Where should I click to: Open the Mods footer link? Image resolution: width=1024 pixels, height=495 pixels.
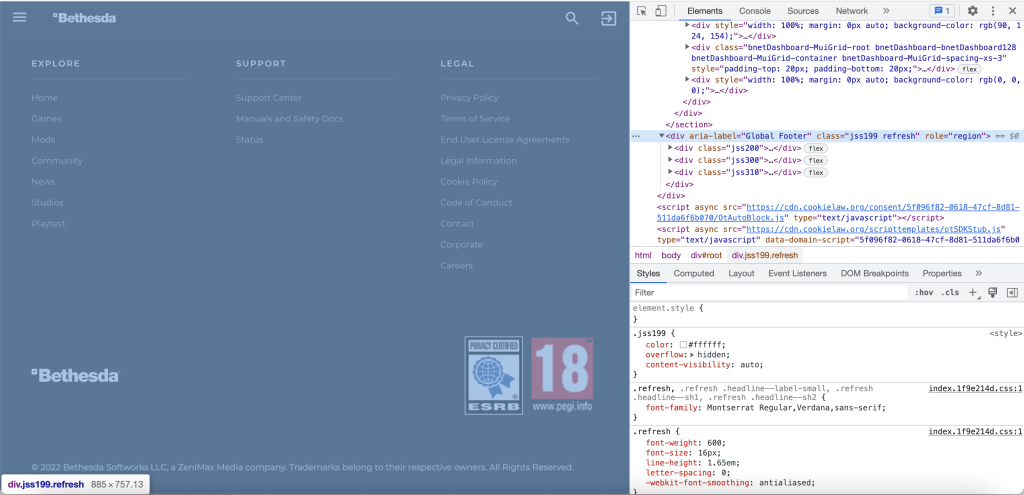coord(43,140)
